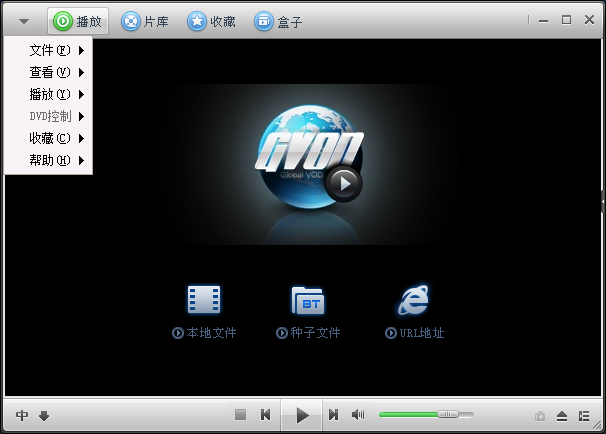Expand the 播放(Y) submenu in the dropdown menu
This screenshot has width=606, height=434.
coord(48,94)
